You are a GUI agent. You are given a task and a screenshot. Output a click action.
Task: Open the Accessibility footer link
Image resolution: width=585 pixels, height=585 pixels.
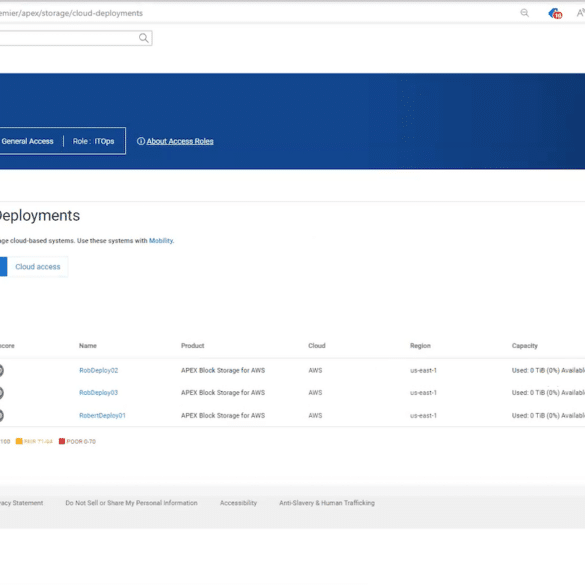(x=238, y=503)
